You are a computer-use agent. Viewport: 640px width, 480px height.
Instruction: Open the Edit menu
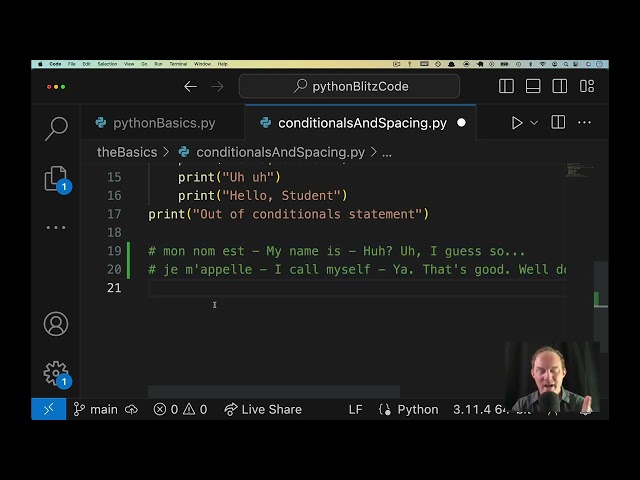coord(86,64)
